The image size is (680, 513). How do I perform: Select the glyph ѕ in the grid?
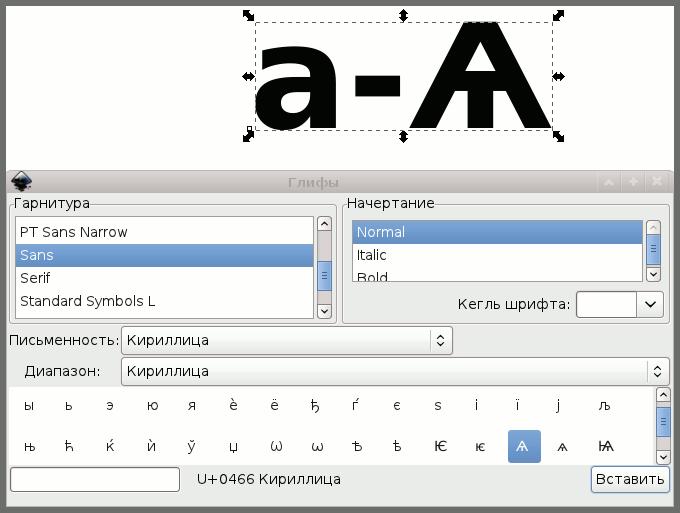[x=438, y=406]
